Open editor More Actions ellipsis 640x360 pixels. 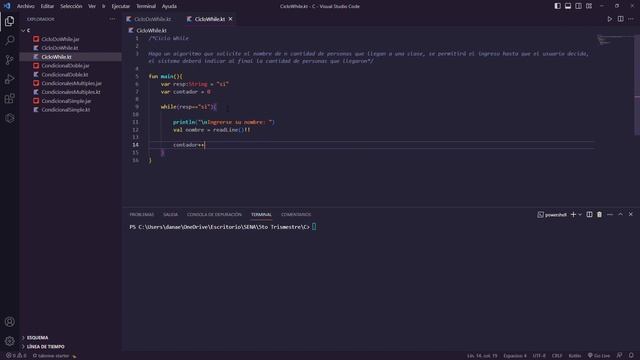[631, 19]
